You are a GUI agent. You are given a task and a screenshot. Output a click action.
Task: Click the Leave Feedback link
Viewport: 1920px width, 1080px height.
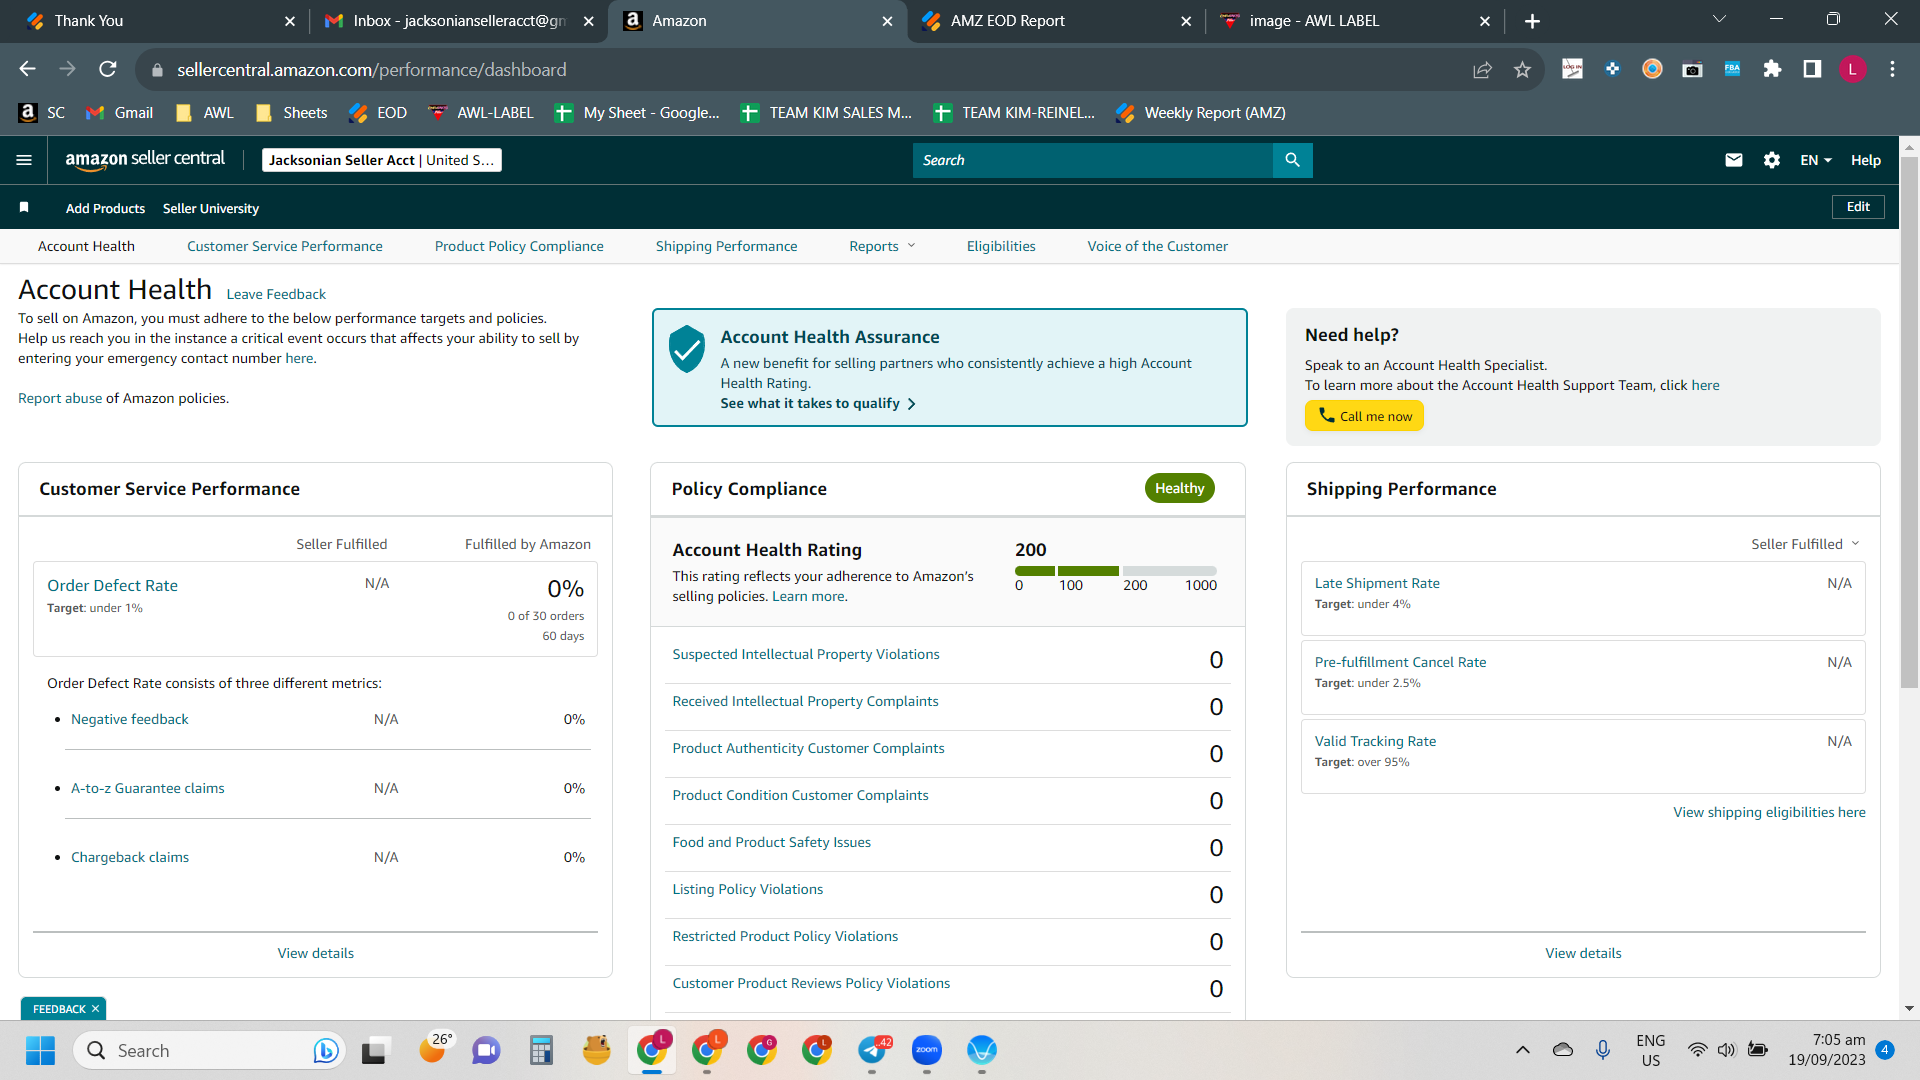pos(276,294)
